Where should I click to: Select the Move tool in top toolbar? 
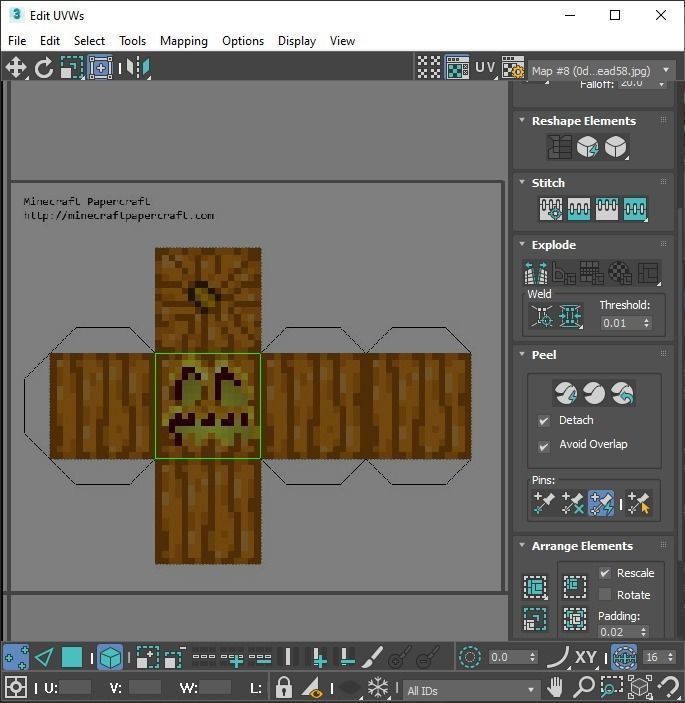click(16, 68)
